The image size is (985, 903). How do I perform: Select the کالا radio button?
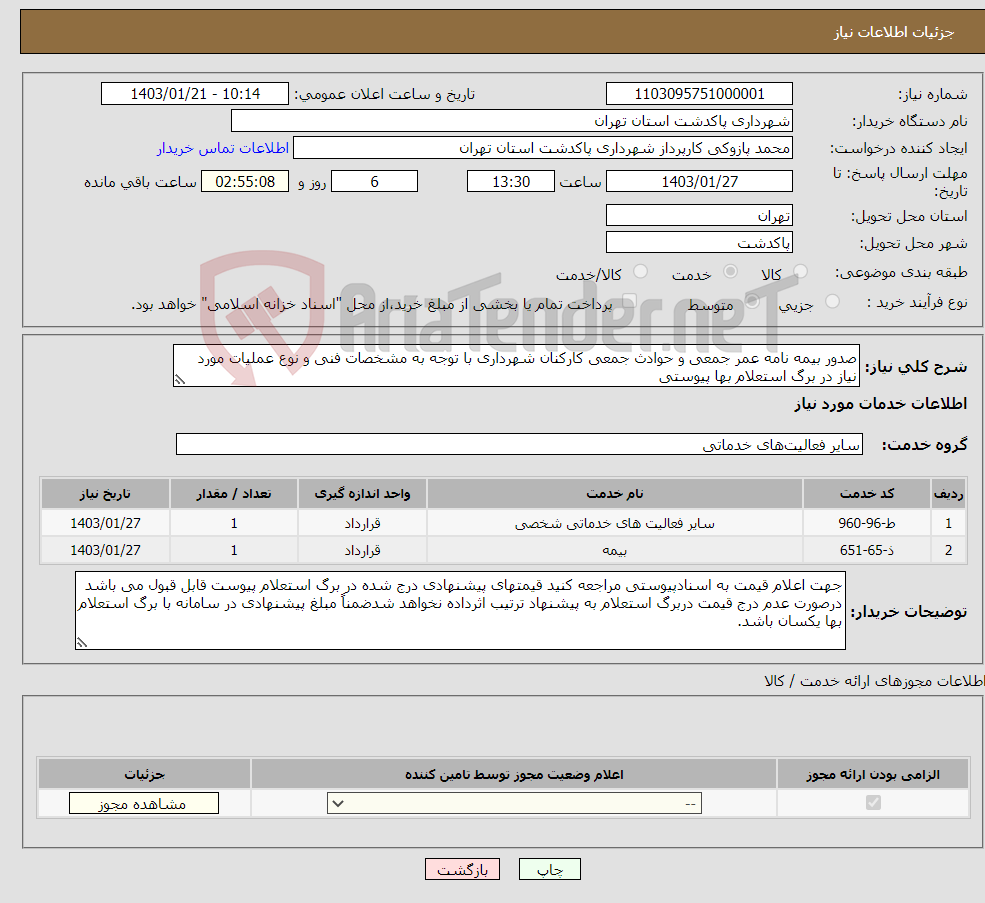click(800, 271)
